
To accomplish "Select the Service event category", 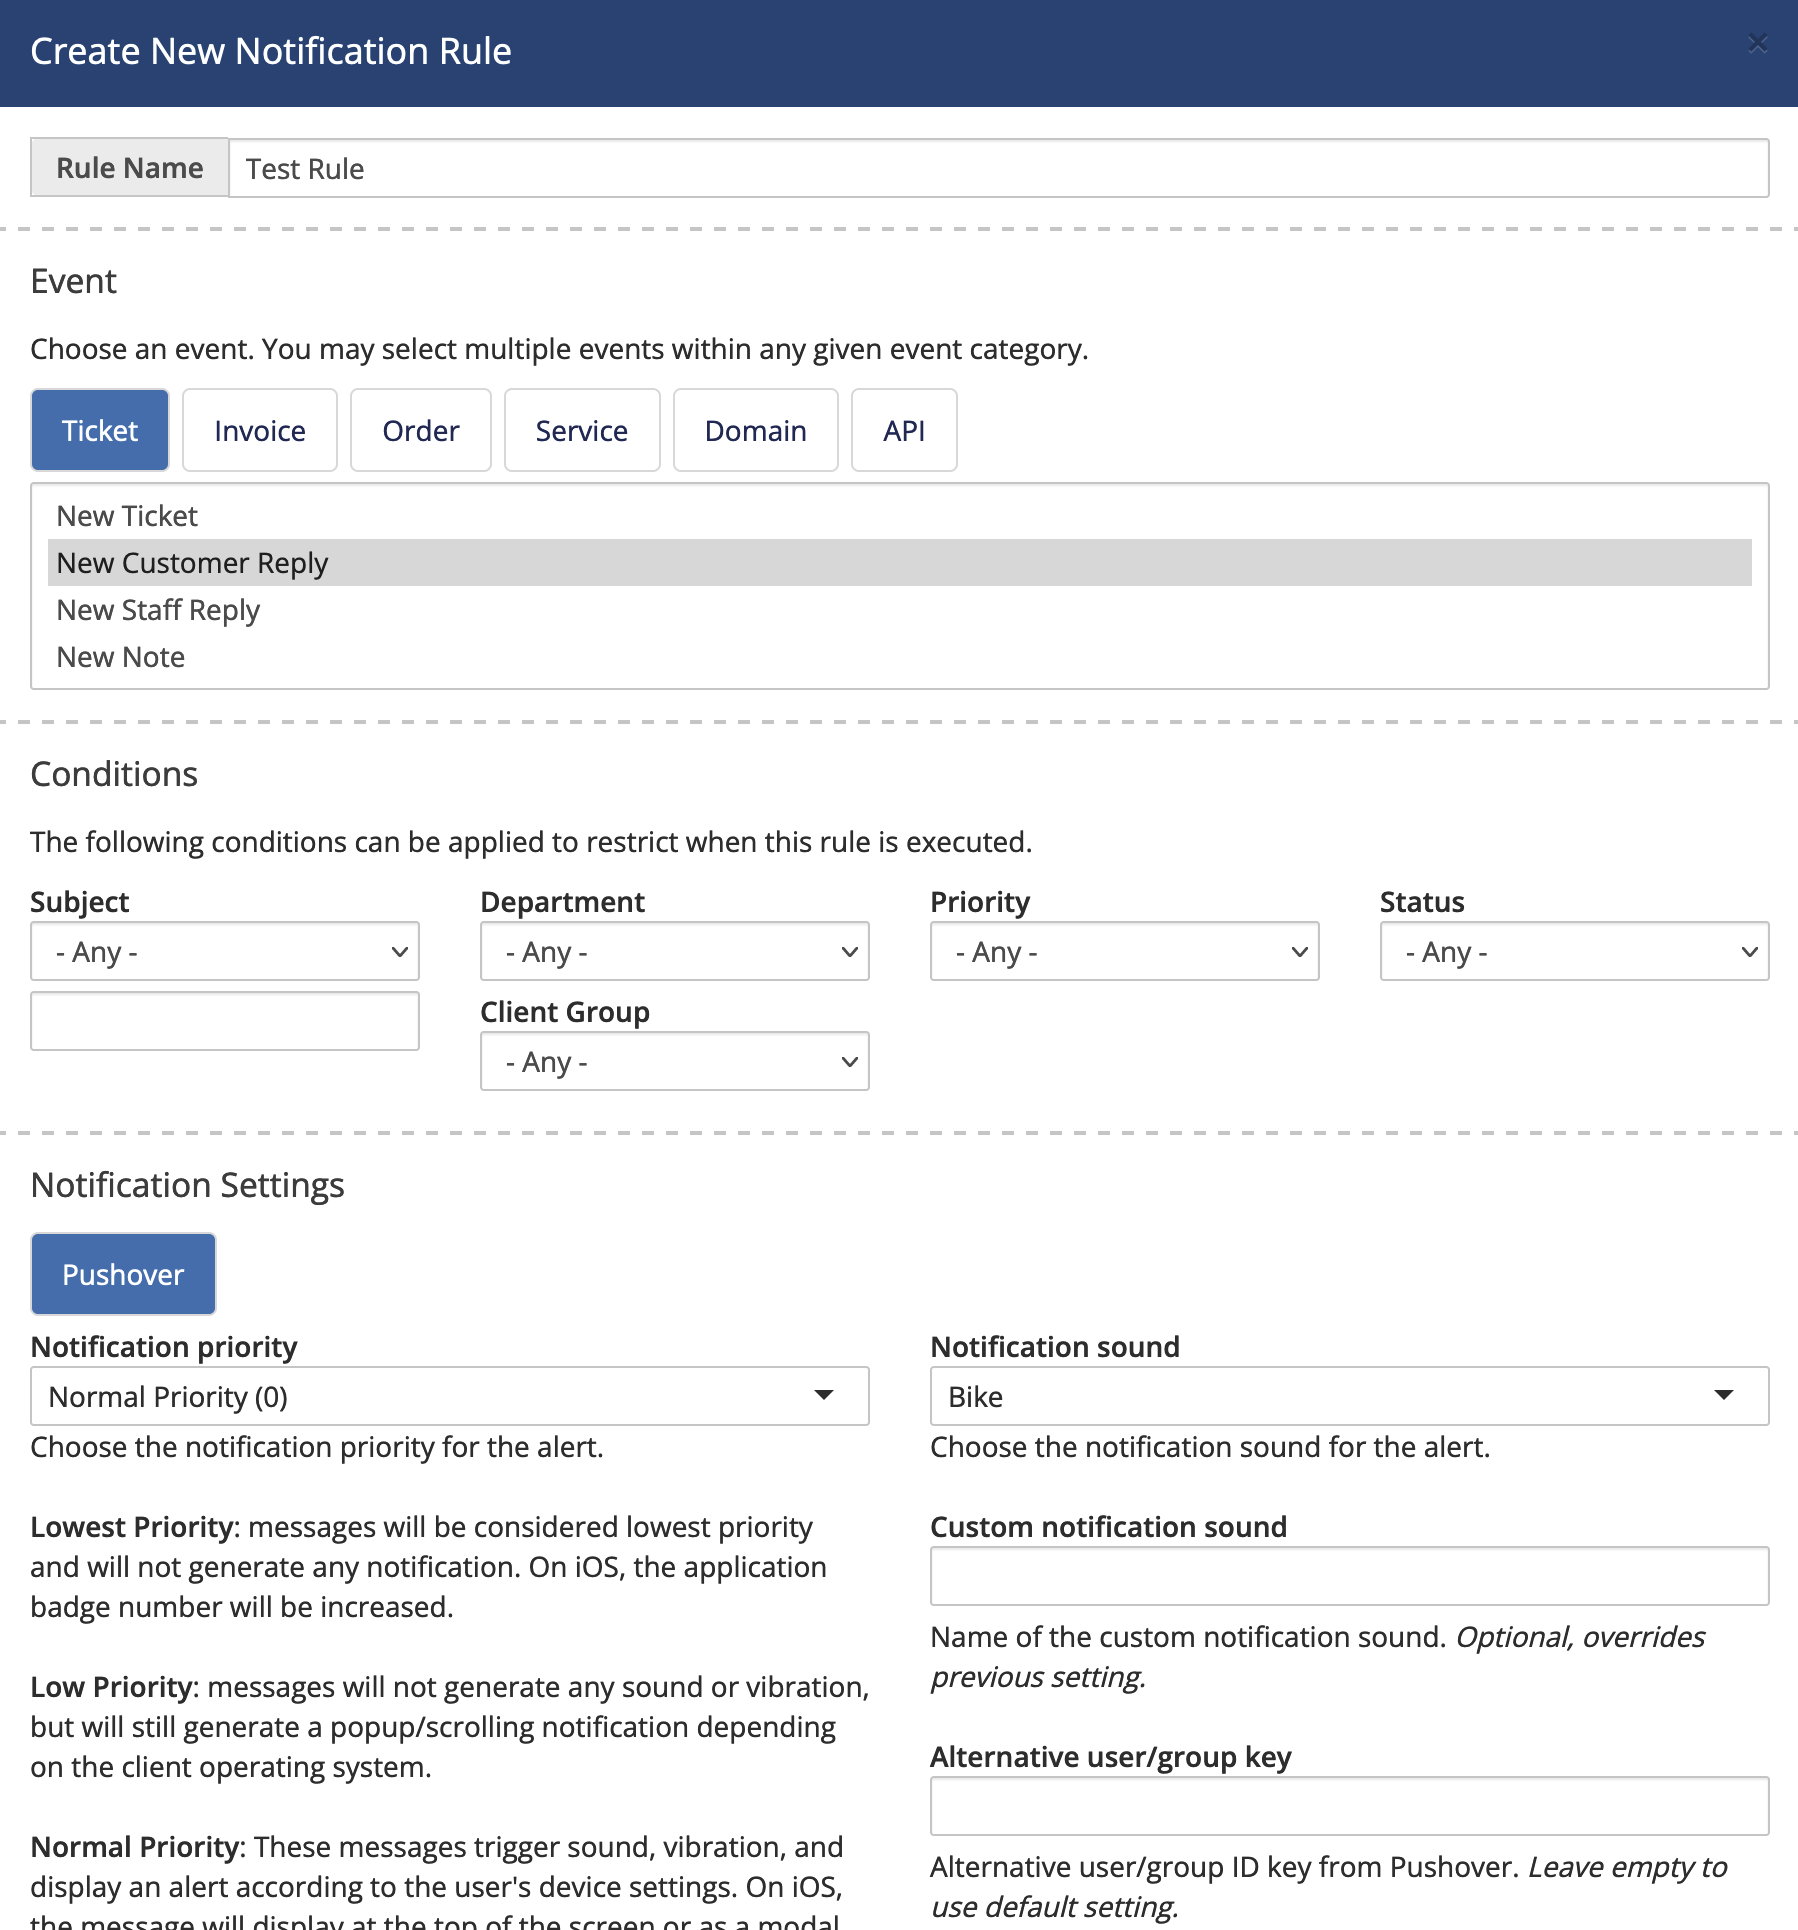I will pos(581,430).
